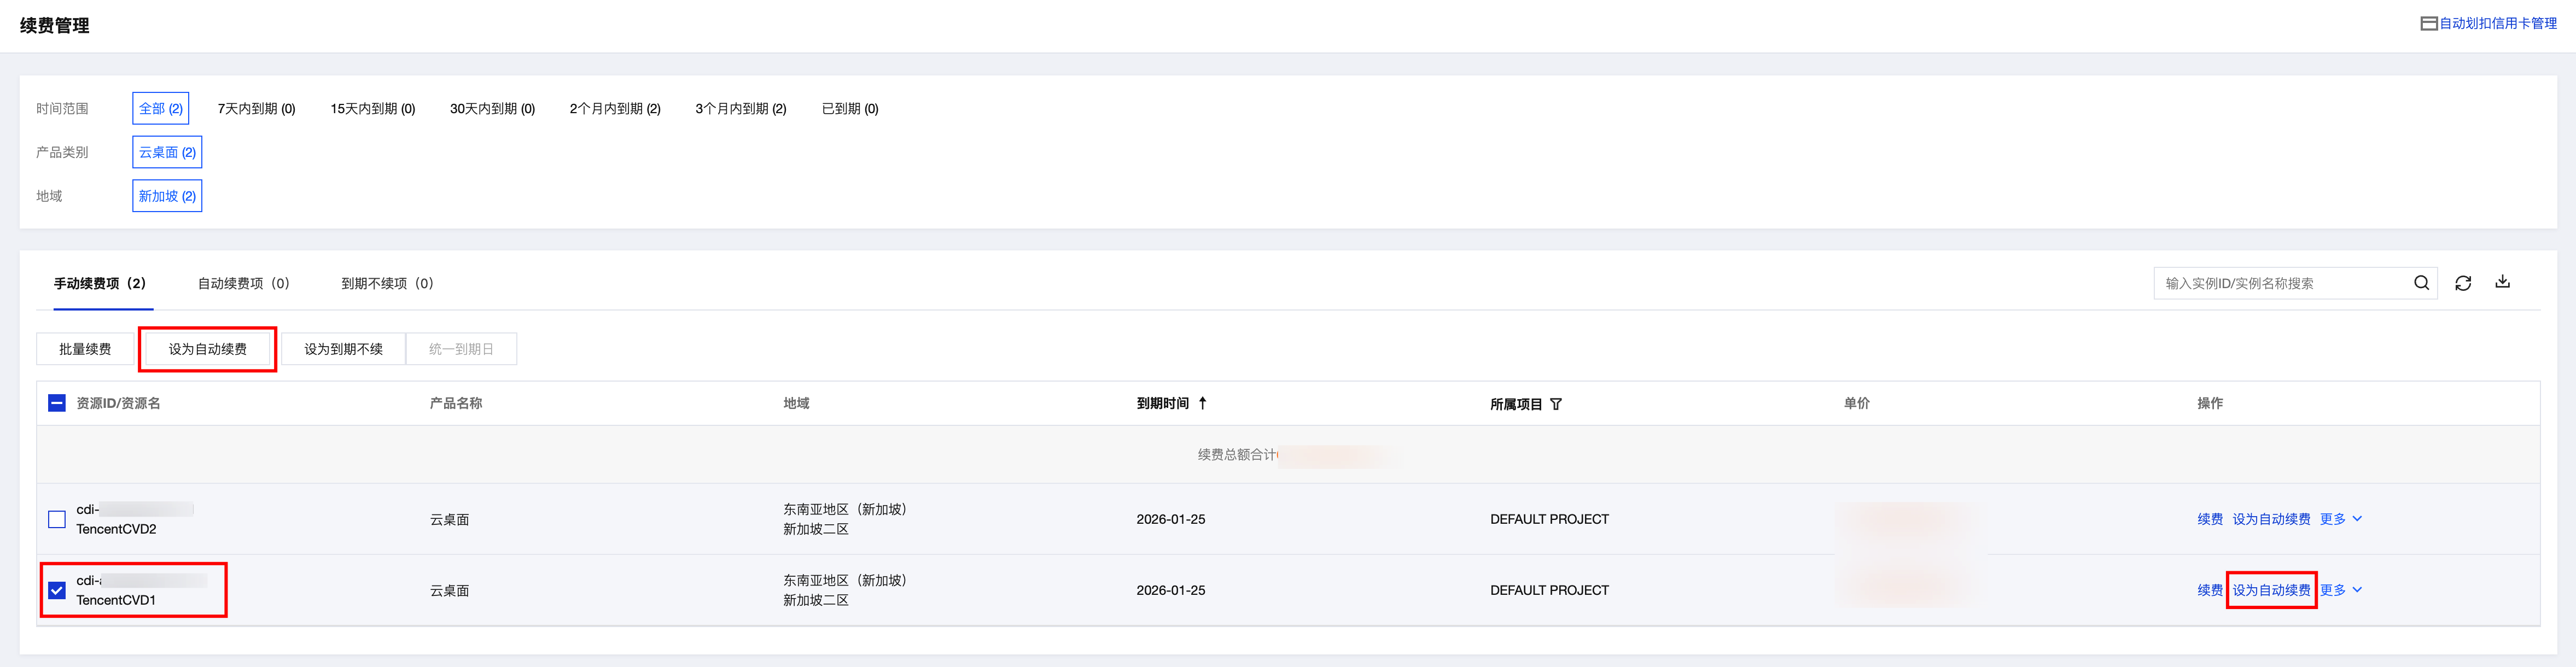Check the TencentCVD2 row checkbox
Viewport: 2576px width, 667px height.
pos(57,519)
